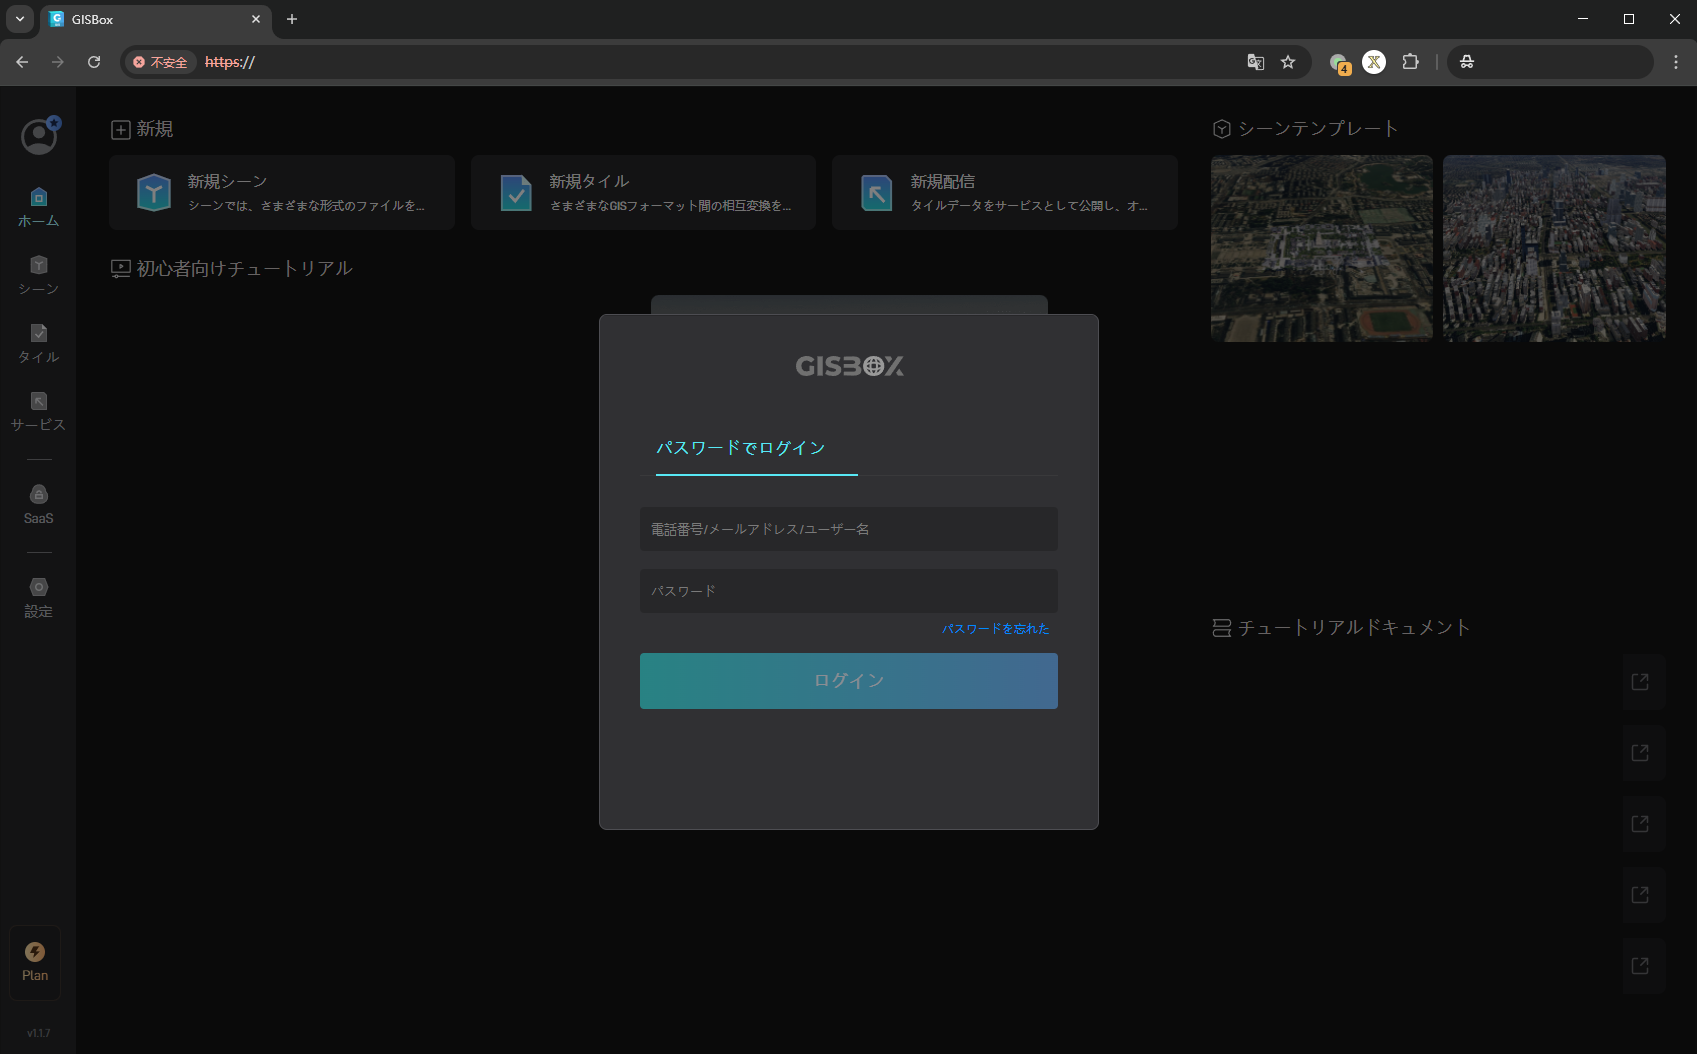Open the first scene template thumbnail
The height and width of the screenshot is (1054, 1697).
pyautogui.click(x=1321, y=248)
